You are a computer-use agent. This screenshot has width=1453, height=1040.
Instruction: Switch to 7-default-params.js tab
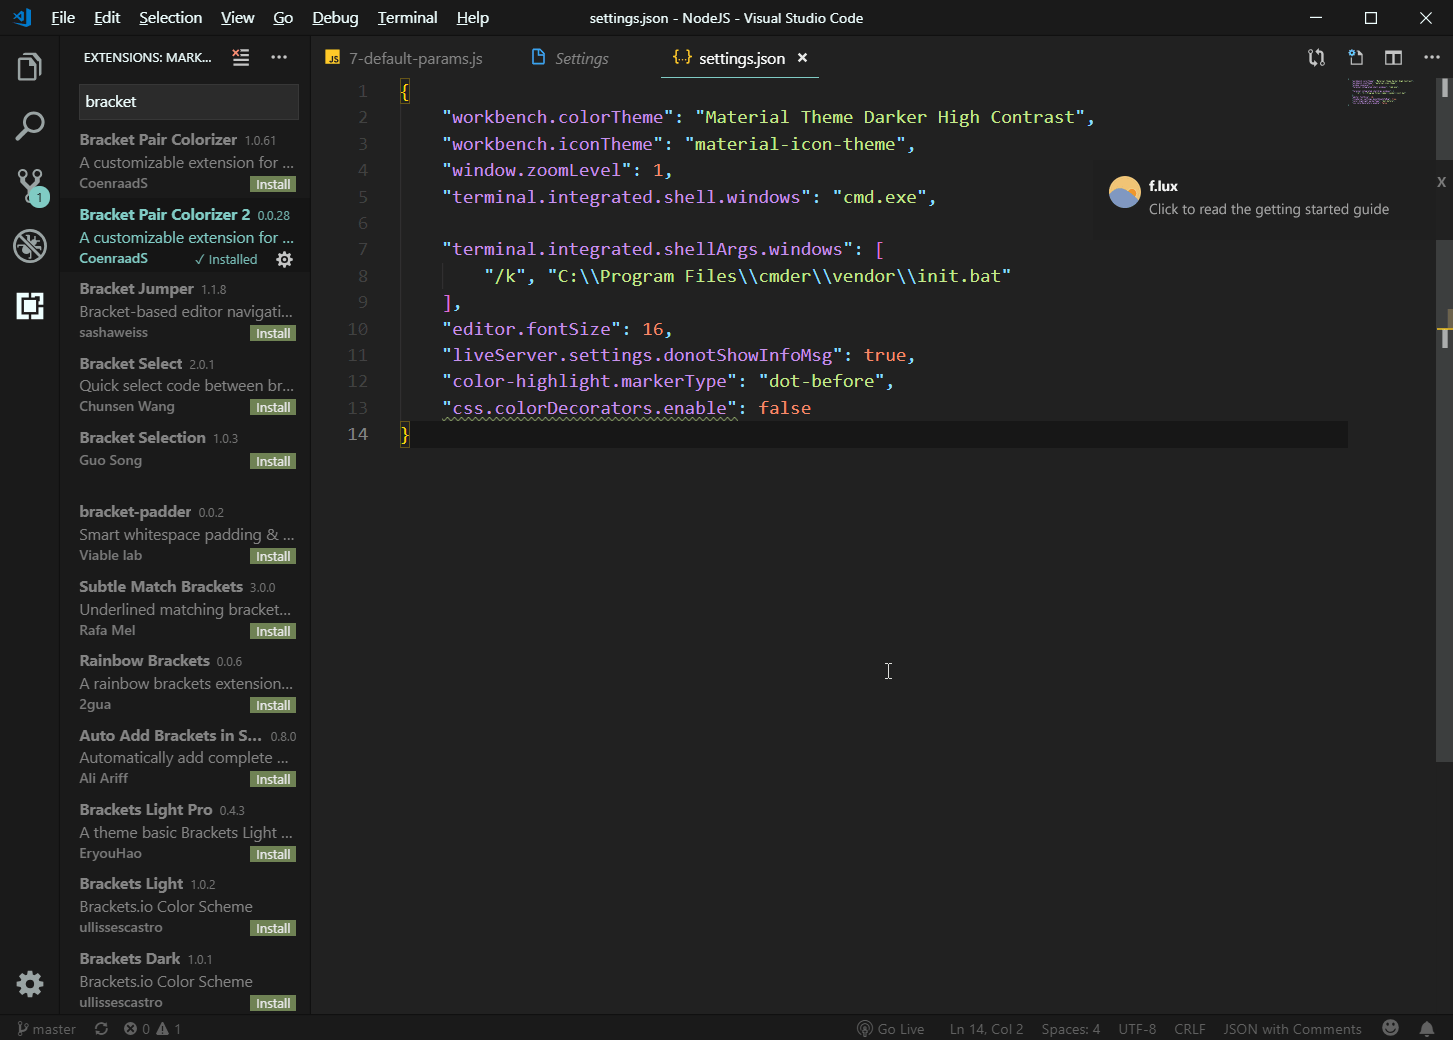[x=404, y=58]
